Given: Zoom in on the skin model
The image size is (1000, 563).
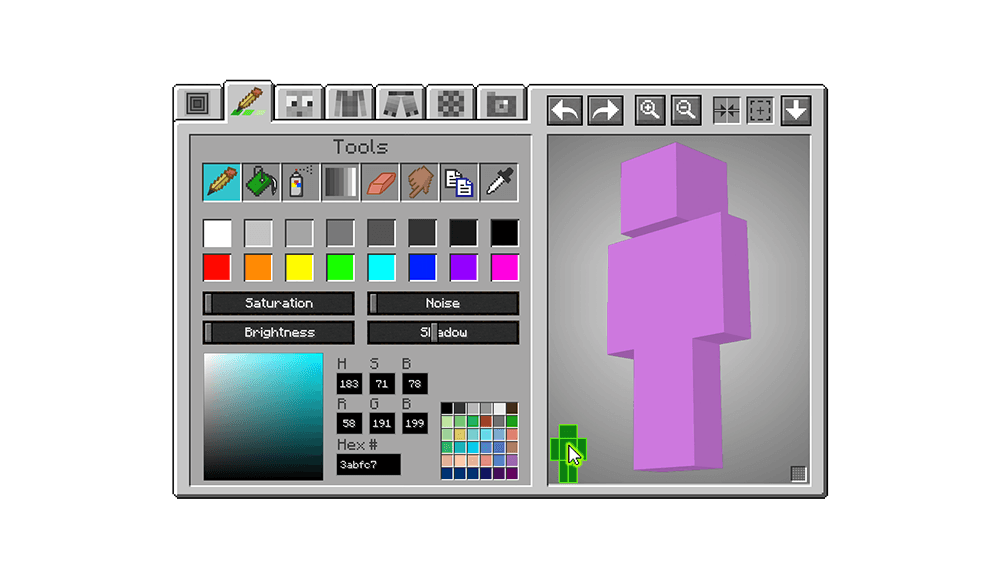Looking at the screenshot, I should (650, 110).
